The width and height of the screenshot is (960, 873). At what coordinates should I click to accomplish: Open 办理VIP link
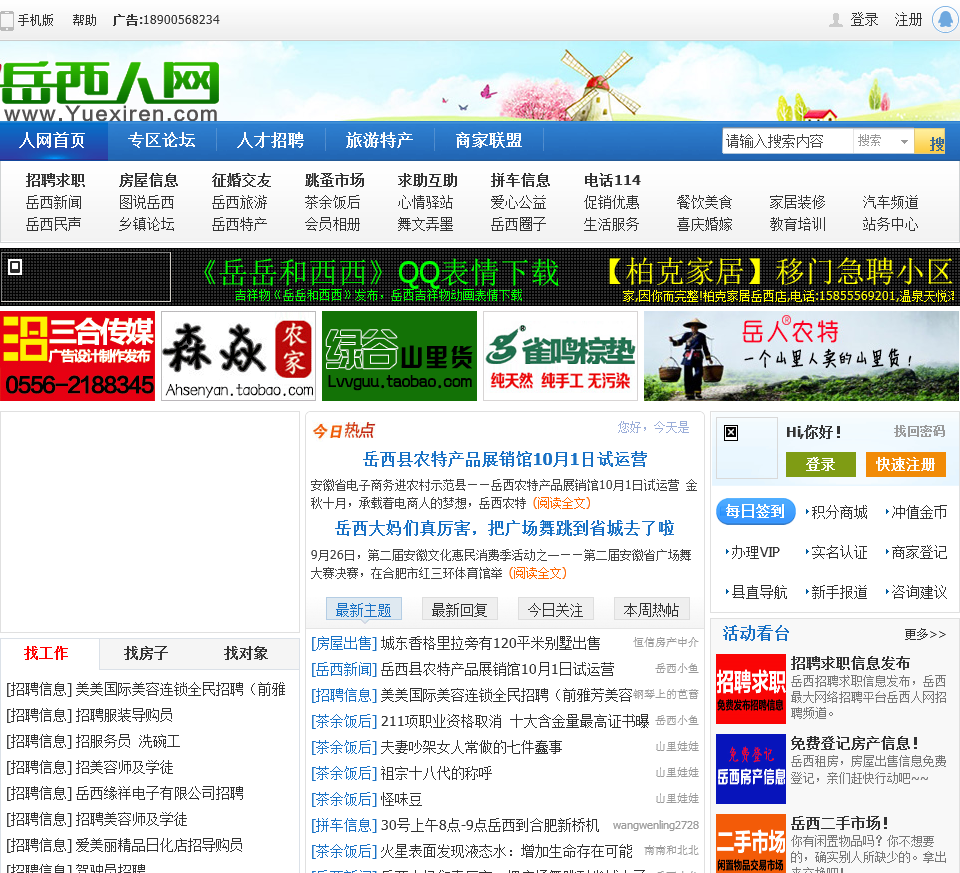pyautogui.click(x=756, y=553)
